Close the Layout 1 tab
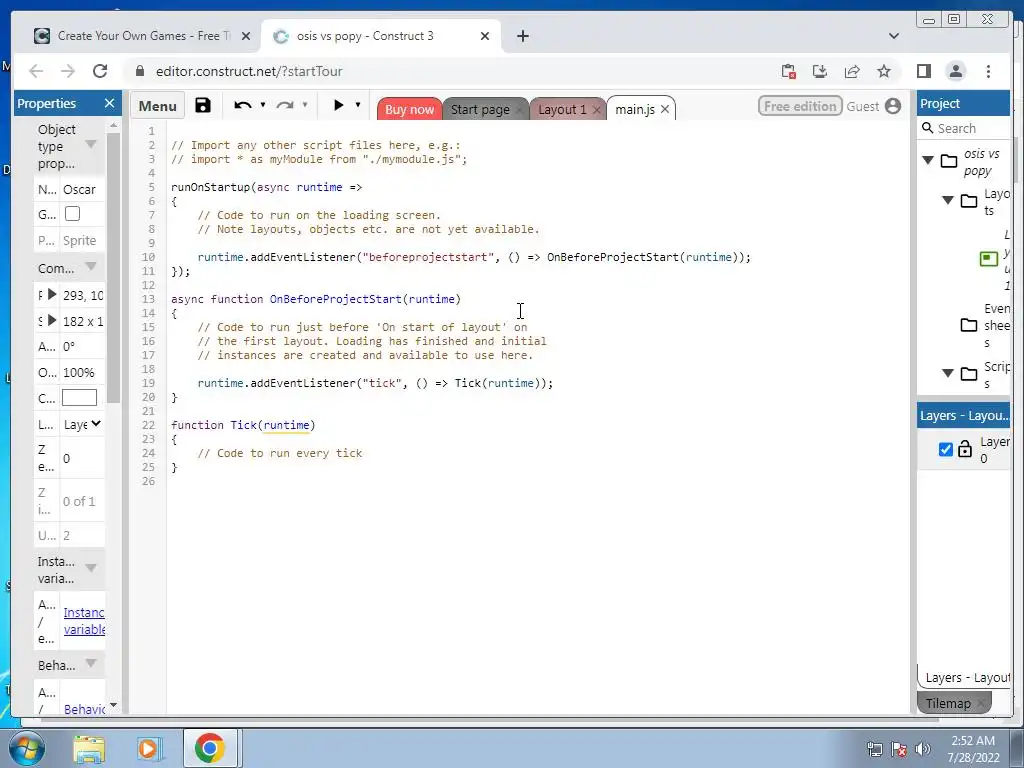 pyautogui.click(x=596, y=110)
